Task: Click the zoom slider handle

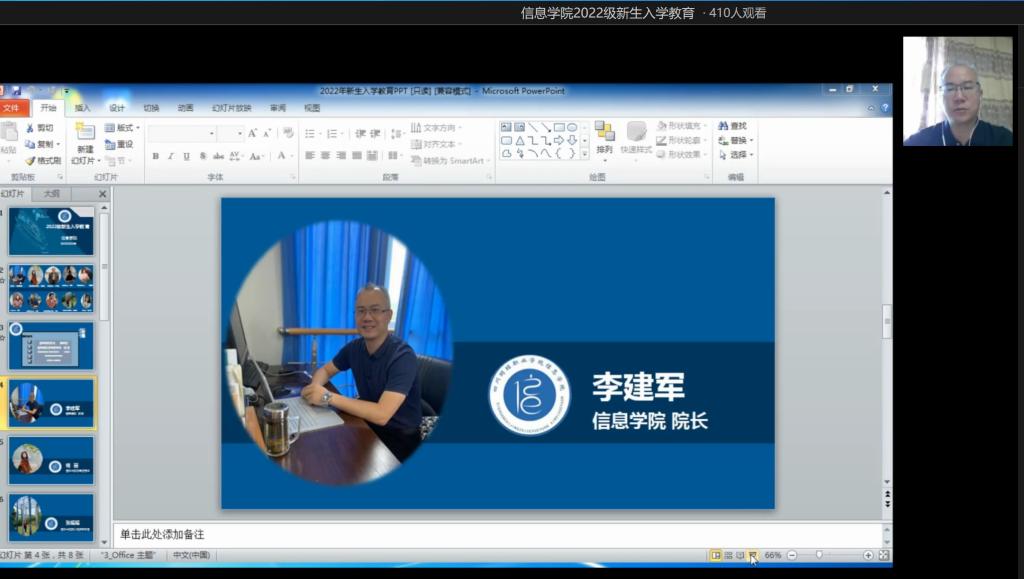Action: point(819,555)
